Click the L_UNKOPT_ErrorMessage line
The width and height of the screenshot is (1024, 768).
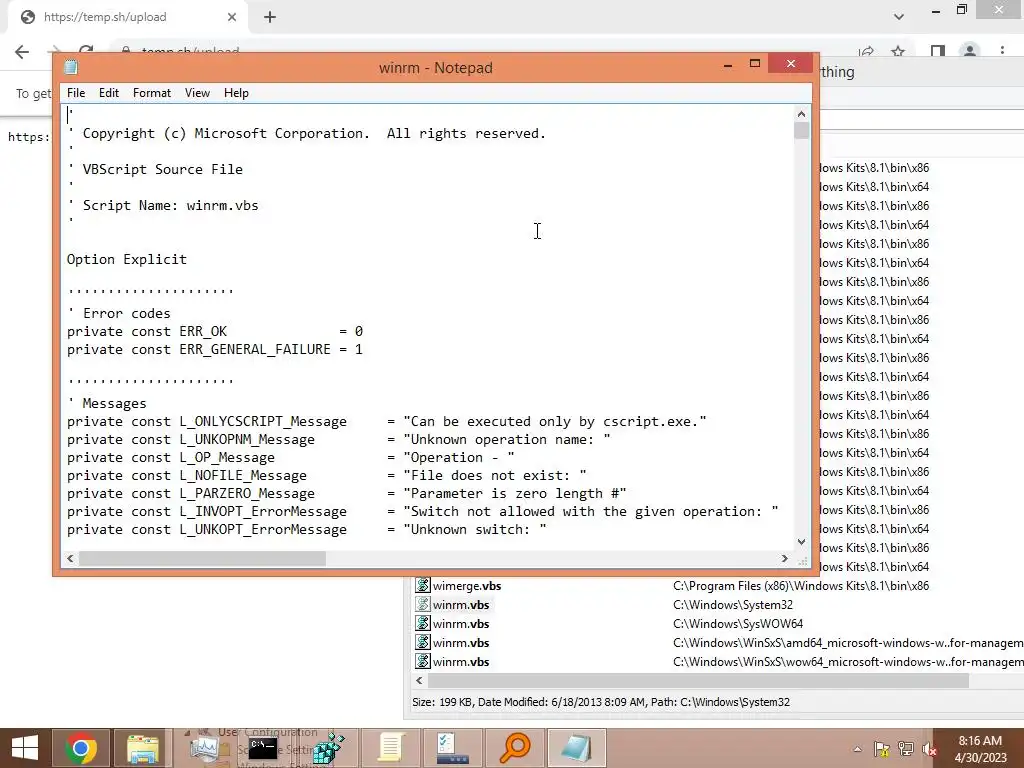tap(306, 530)
